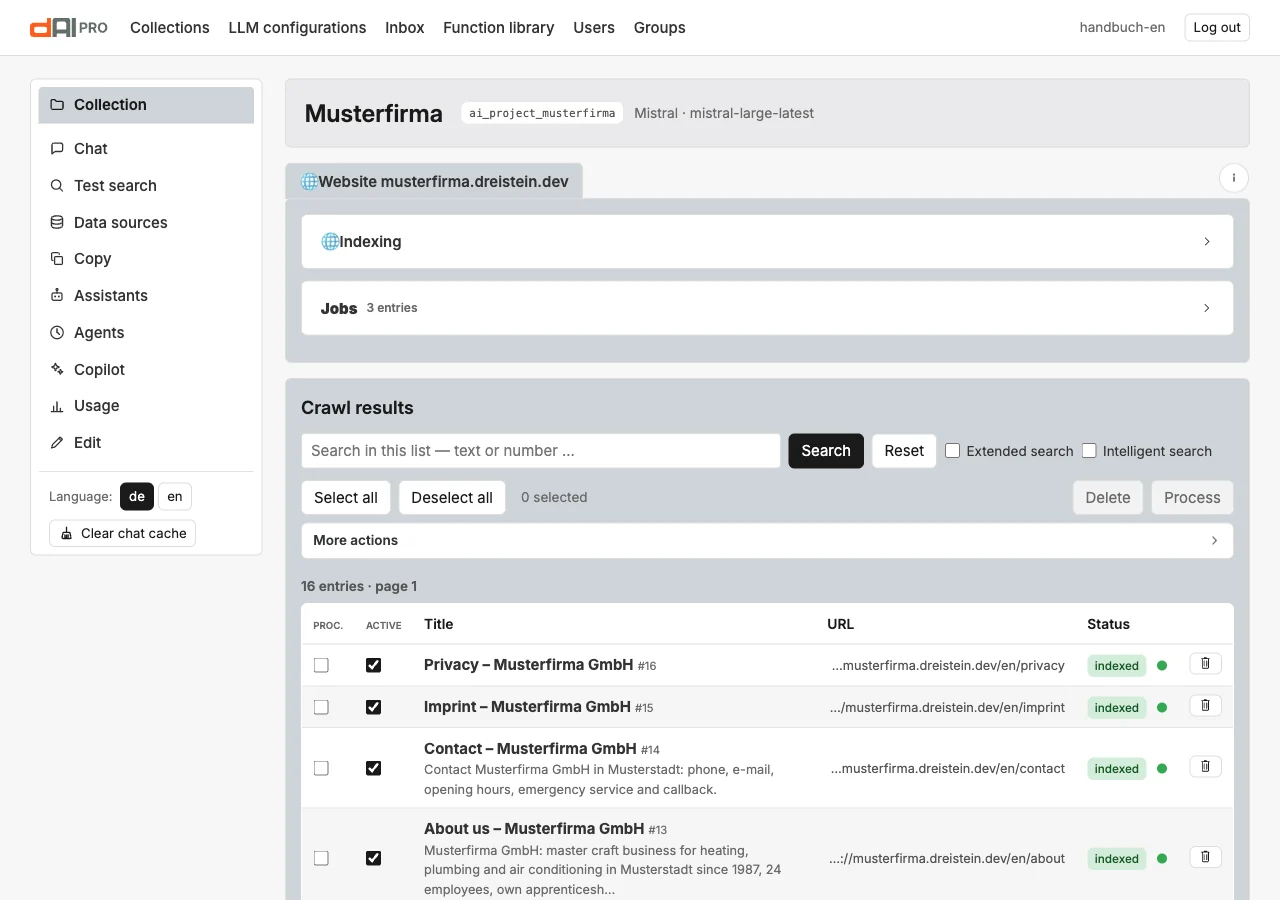Open the Copilot sidebar item
1280x900 pixels.
[146, 370]
